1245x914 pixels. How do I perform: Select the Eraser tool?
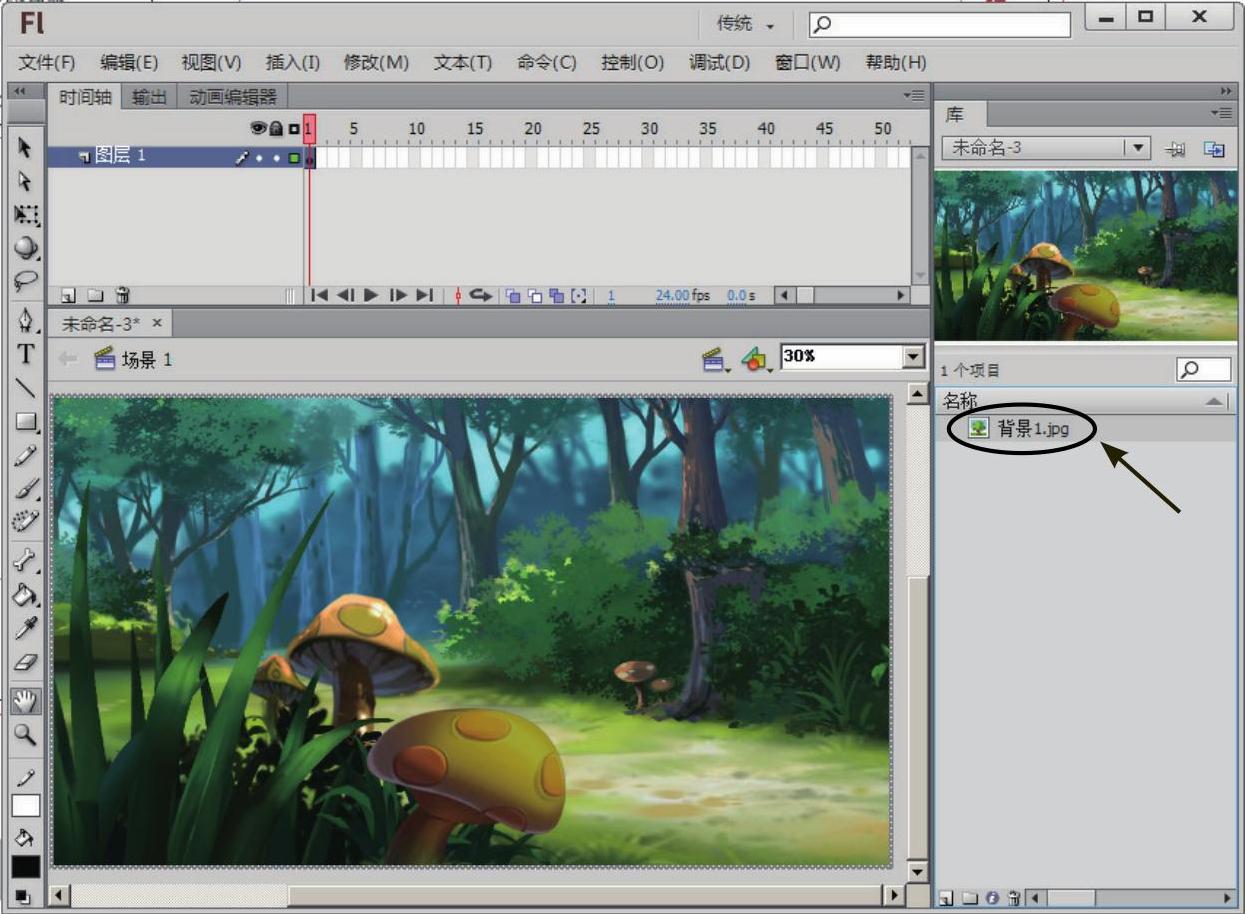(x=26, y=662)
